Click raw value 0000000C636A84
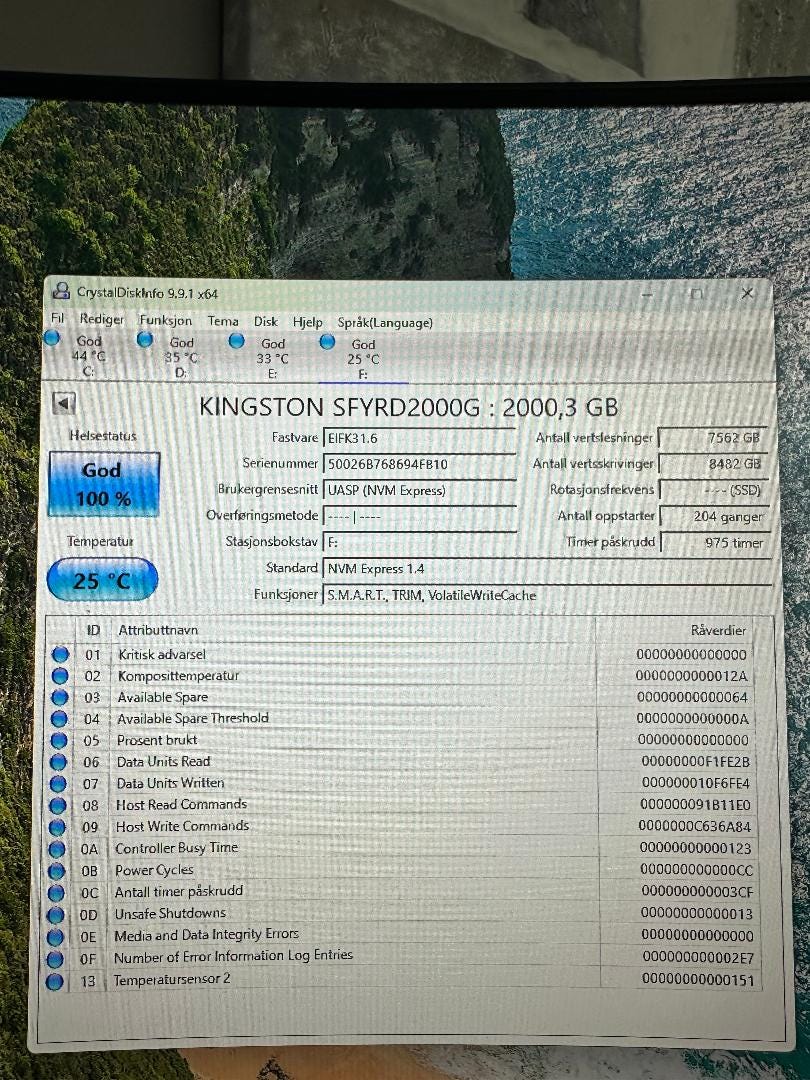The image size is (810, 1080). click(694, 827)
